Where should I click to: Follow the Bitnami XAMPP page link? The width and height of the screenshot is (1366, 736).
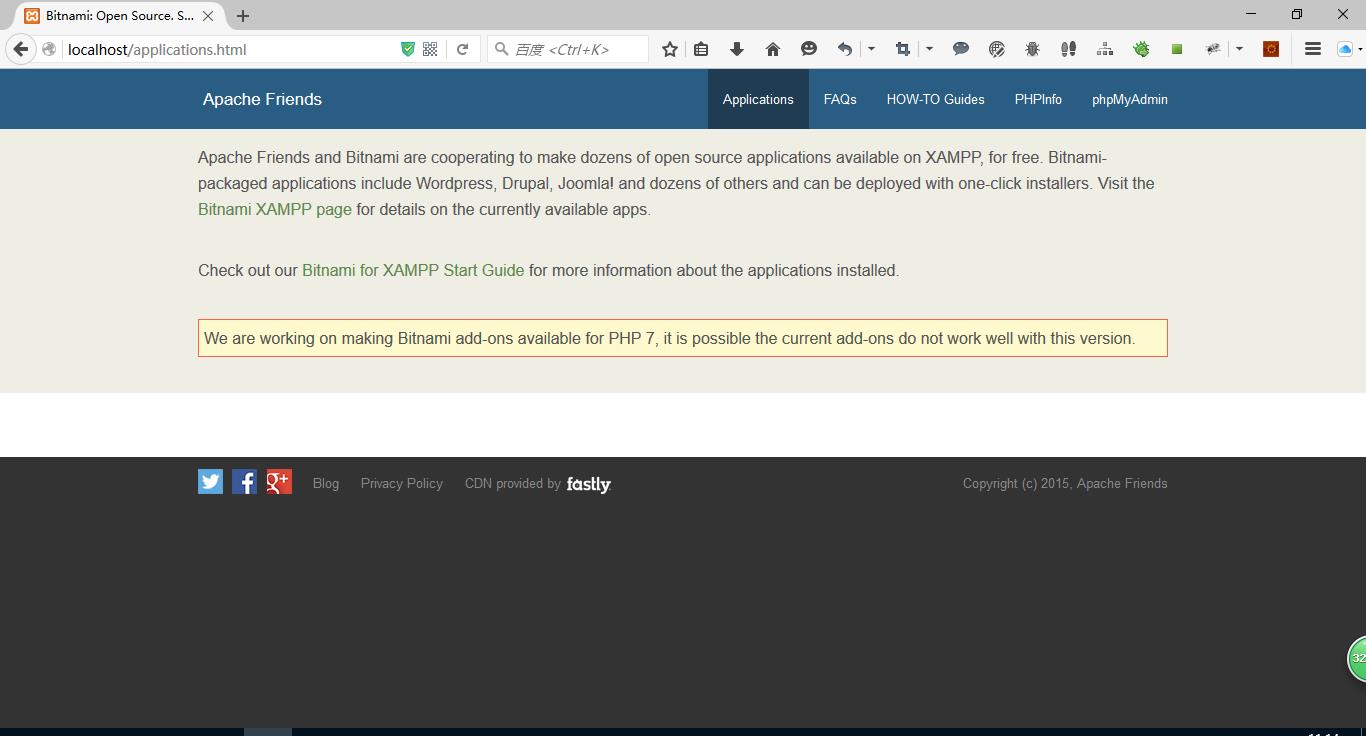275,209
